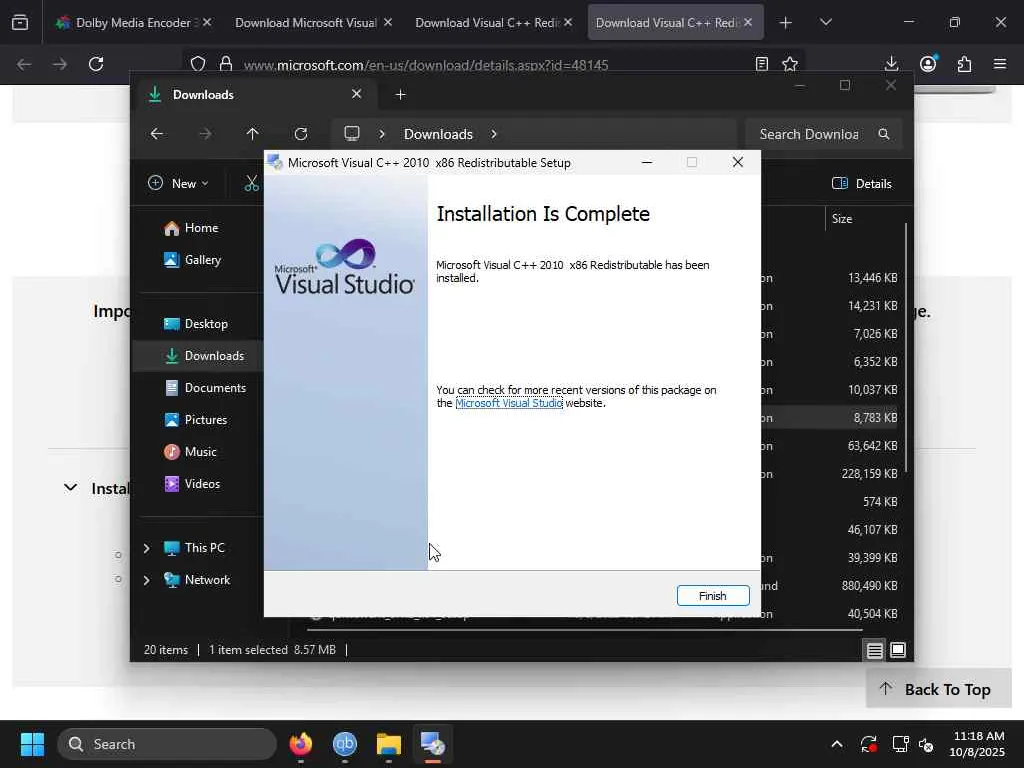Click the taskbar Search box
This screenshot has width=1024, height=768.
(x=167, y=744)
